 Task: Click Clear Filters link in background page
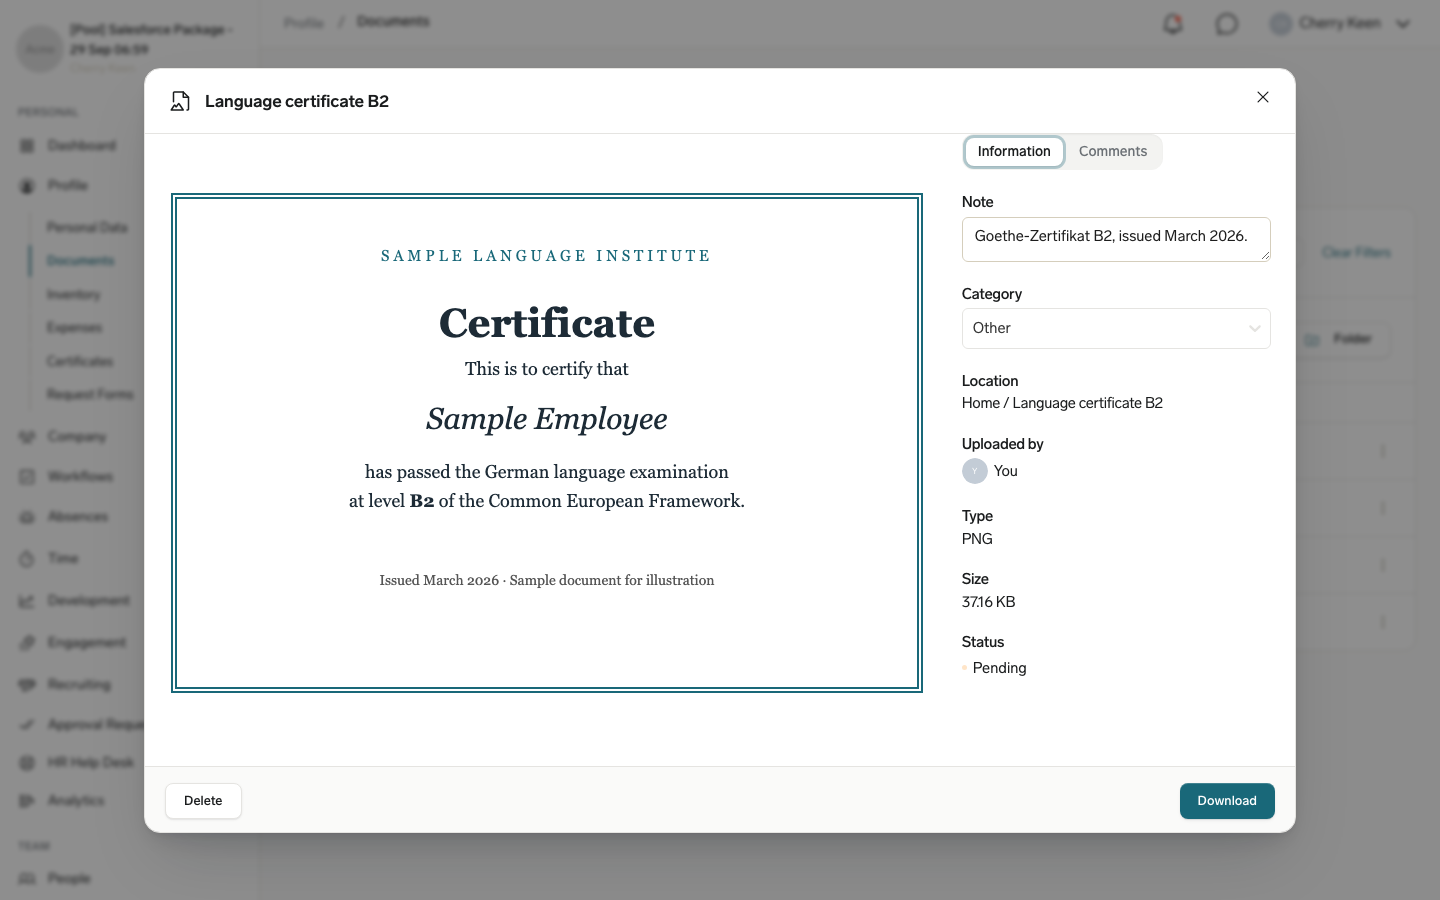pyautogui.click(x=1356, y=253)
